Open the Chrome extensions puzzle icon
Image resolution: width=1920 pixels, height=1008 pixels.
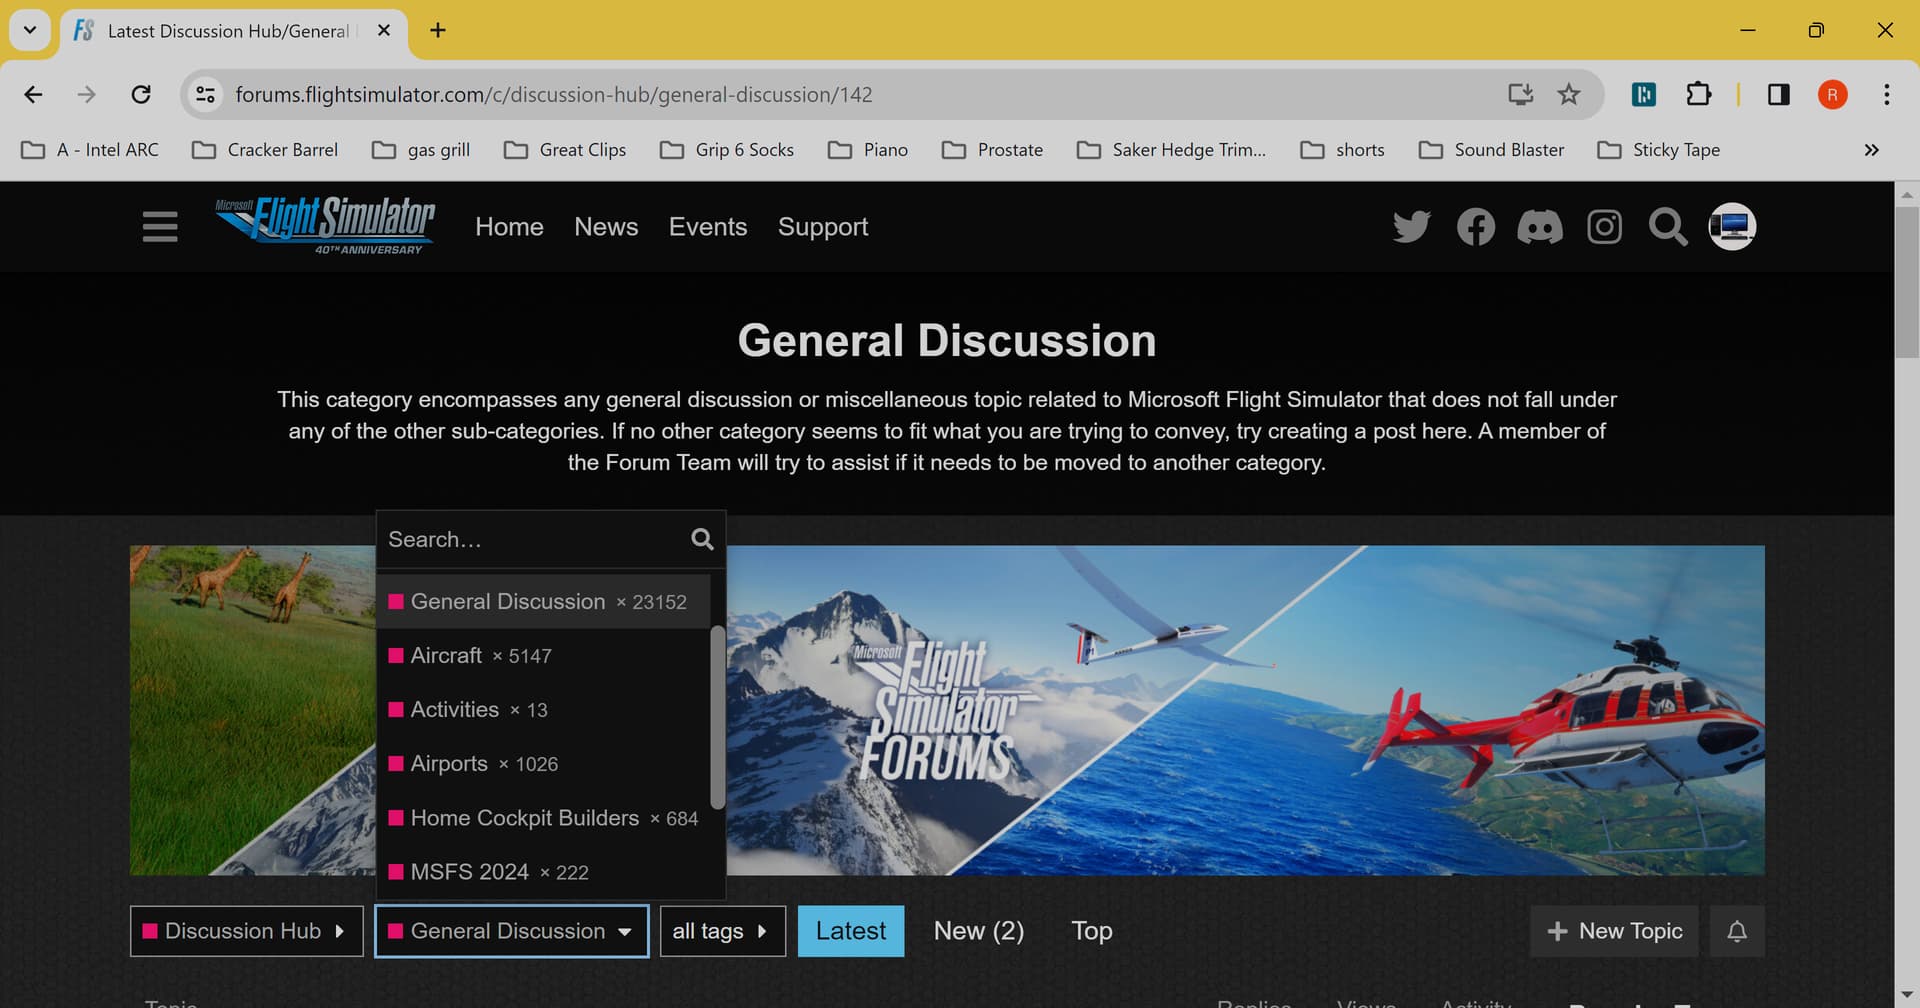(1698, 94)
